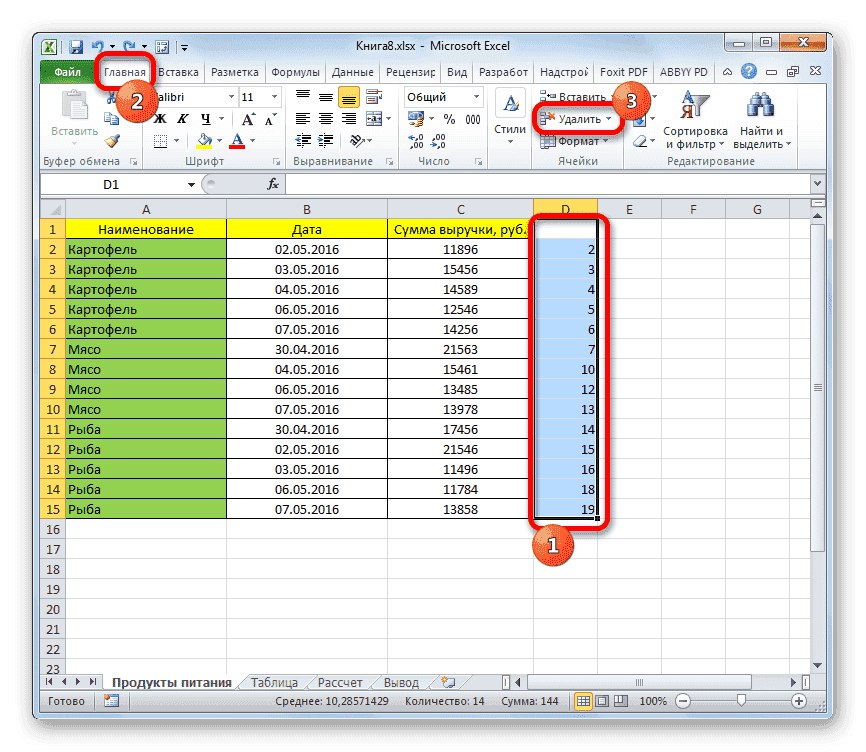Click the Формат button in Ячейки group
Viewport: 866px width, 752px height.
coord(579,140)
